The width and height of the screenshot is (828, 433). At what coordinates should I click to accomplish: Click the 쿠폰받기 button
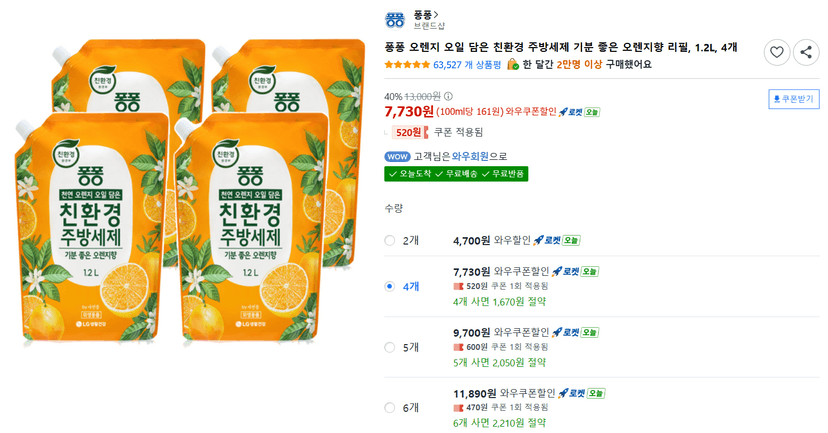[x=794, y=99]
